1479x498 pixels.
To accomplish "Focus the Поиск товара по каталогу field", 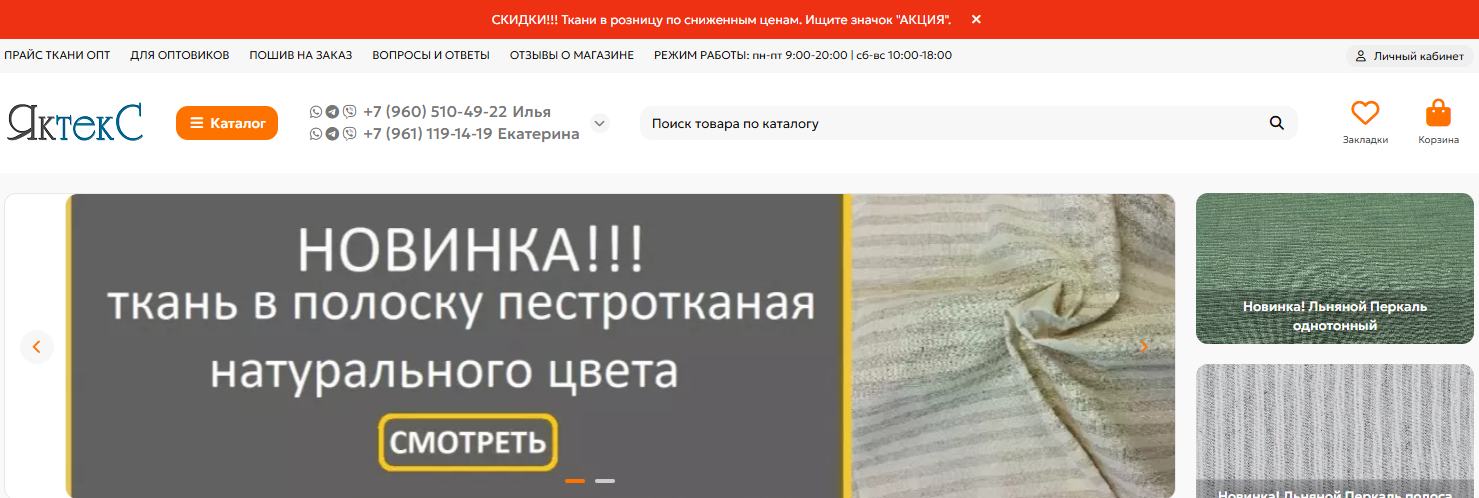I will pos(955,123).
